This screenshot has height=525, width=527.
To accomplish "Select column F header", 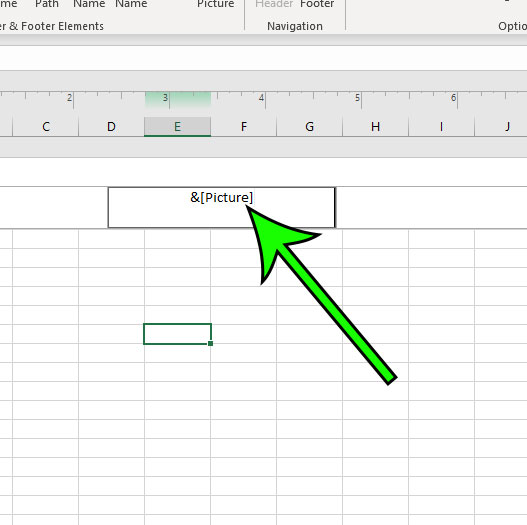I will coord(244,127).
